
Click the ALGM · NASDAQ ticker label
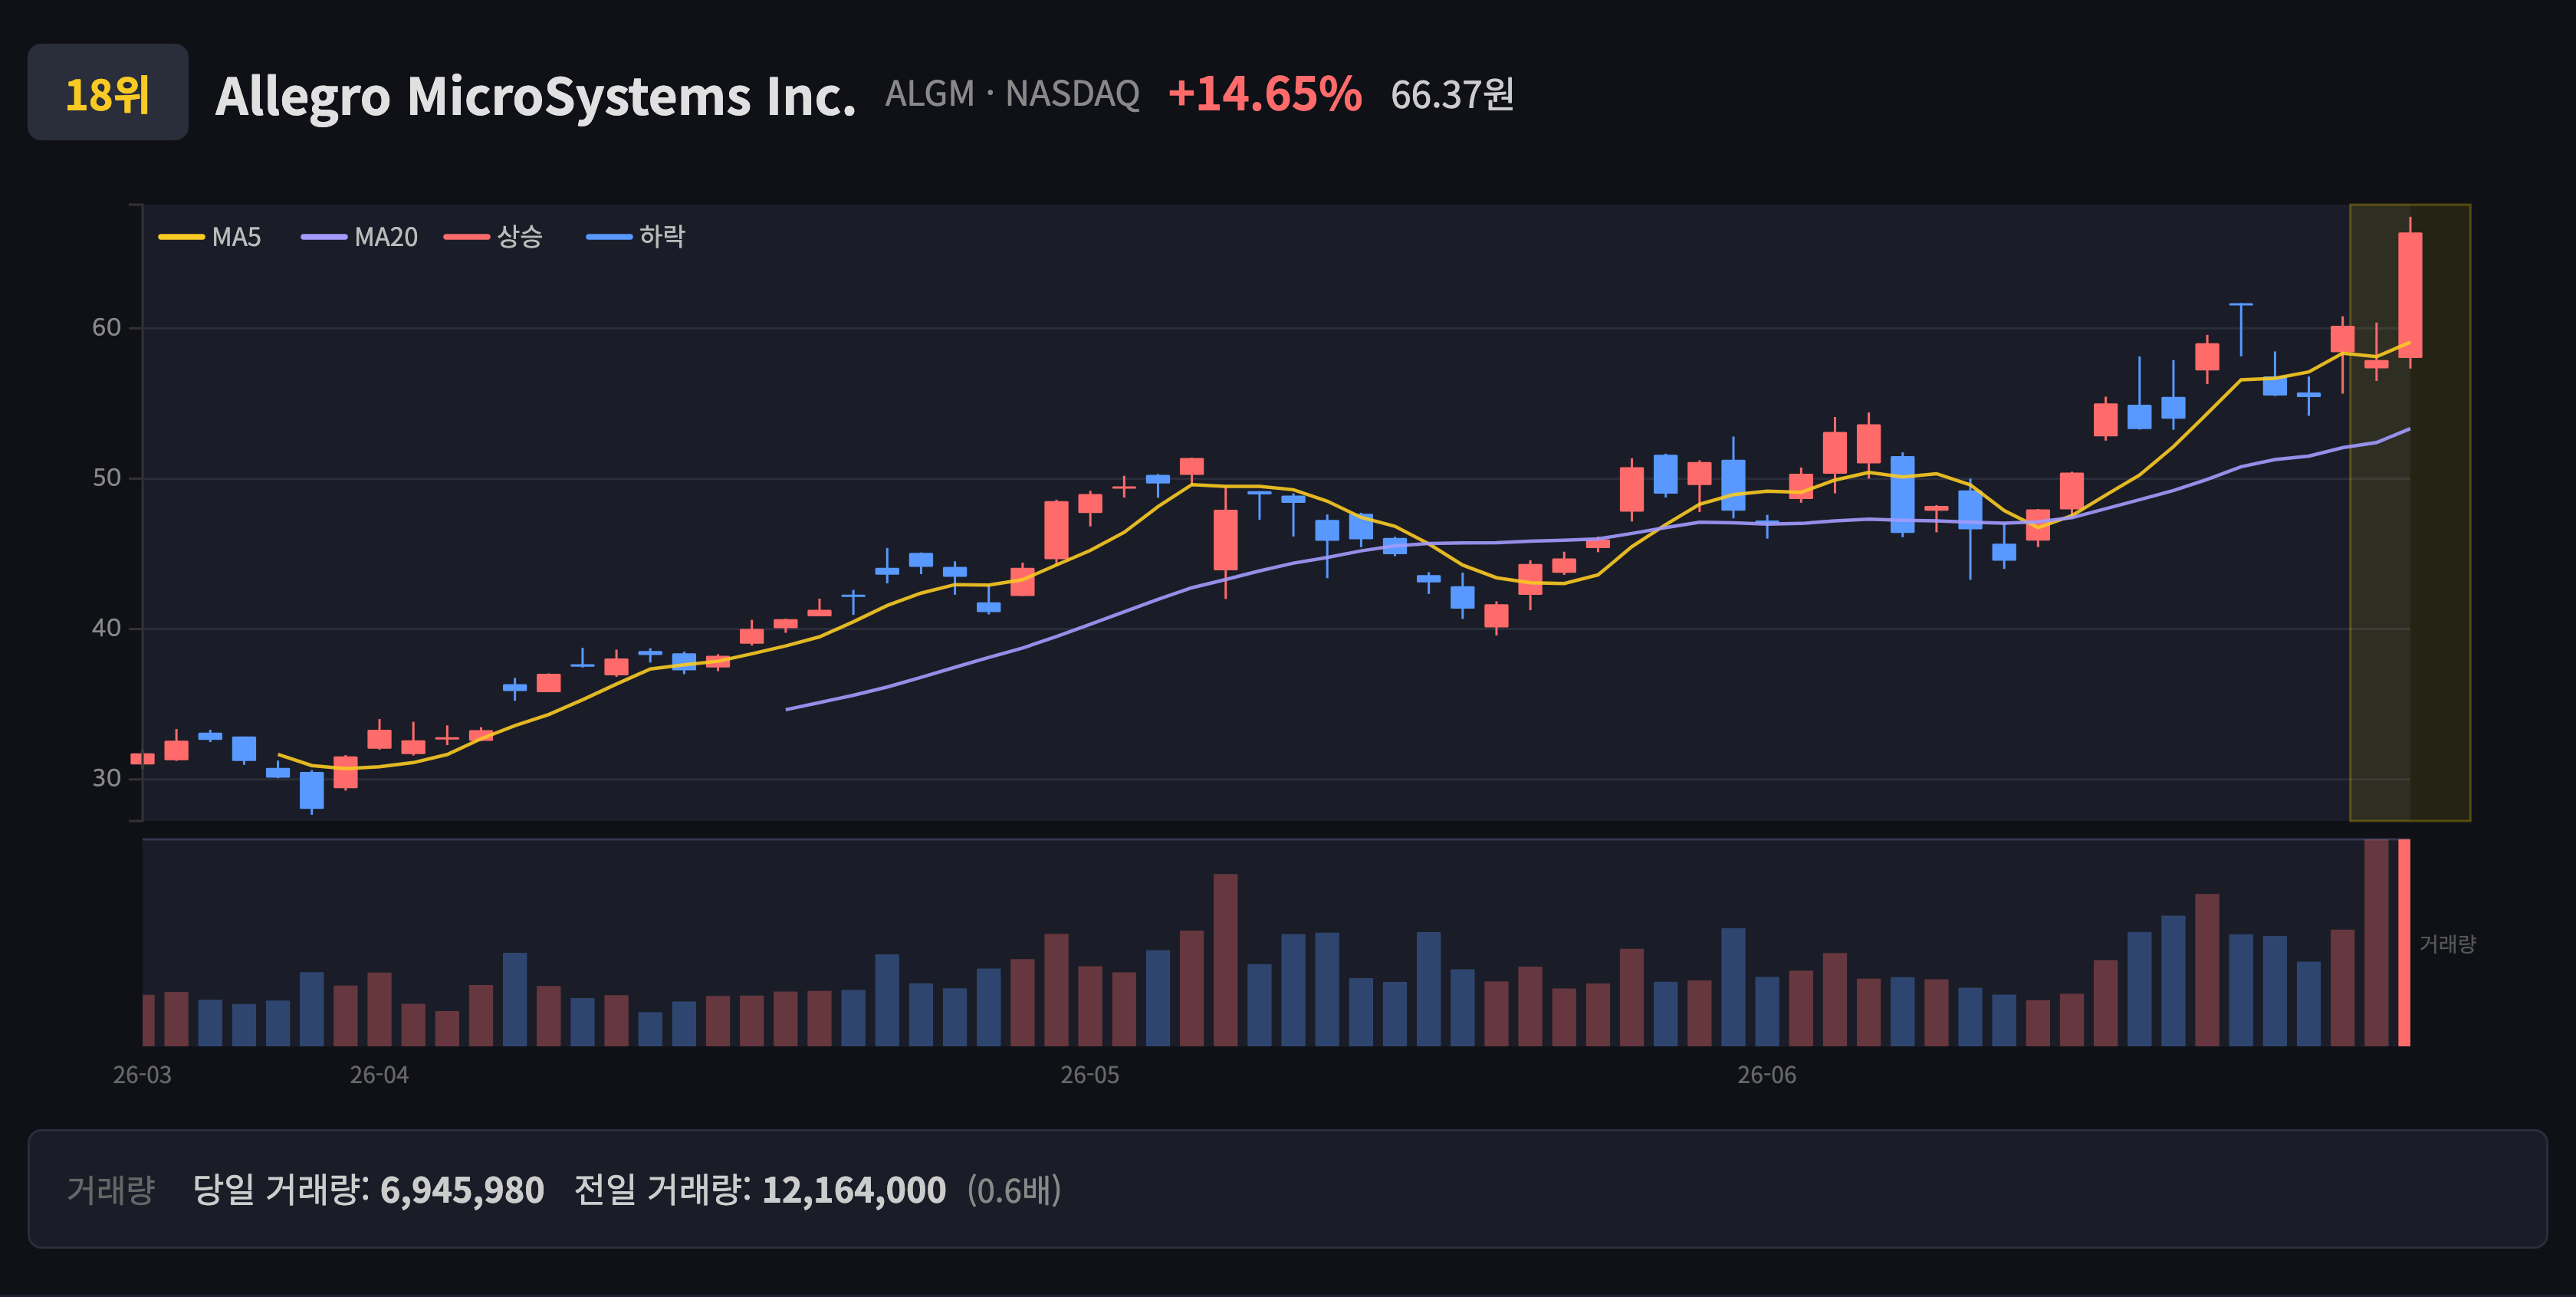[1012, 94]
